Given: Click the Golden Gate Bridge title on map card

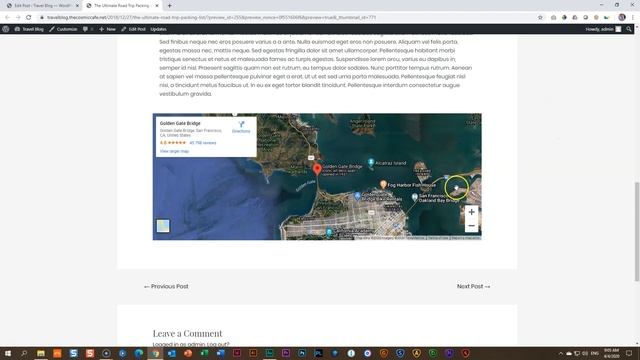Looking at the screenshot, I should pos(180,123).
